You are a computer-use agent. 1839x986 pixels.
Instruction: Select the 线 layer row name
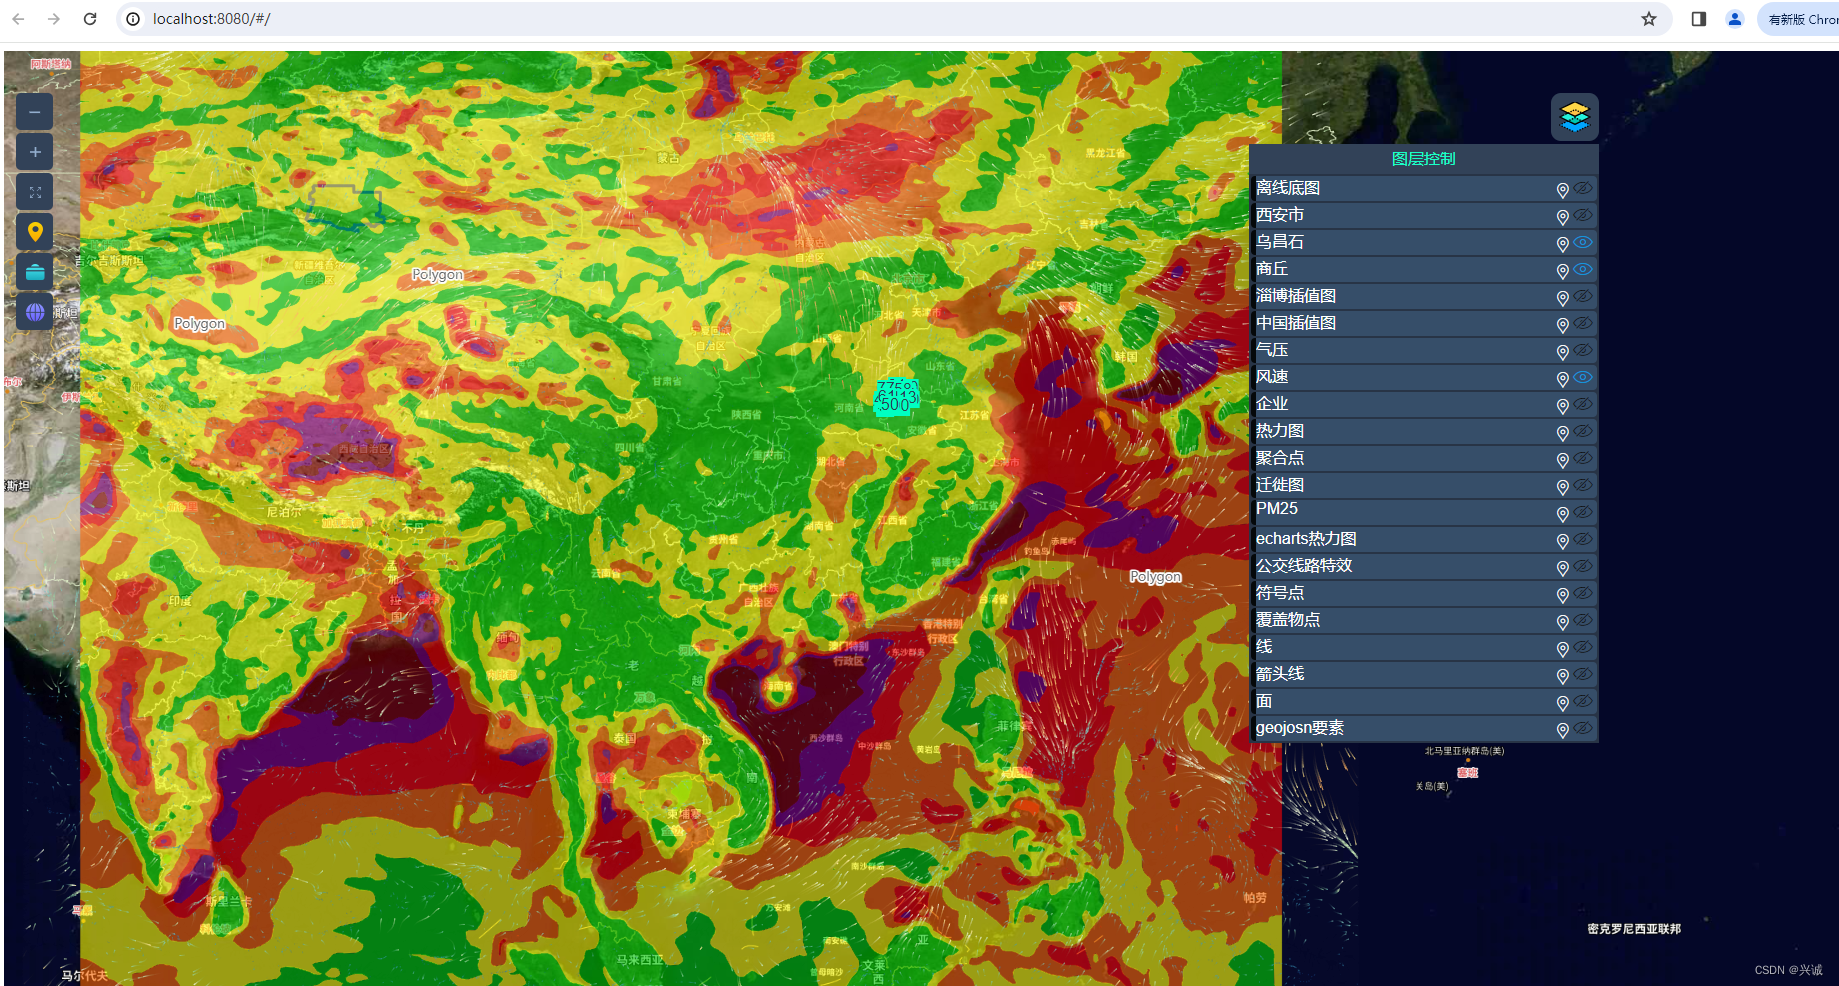1264,647
